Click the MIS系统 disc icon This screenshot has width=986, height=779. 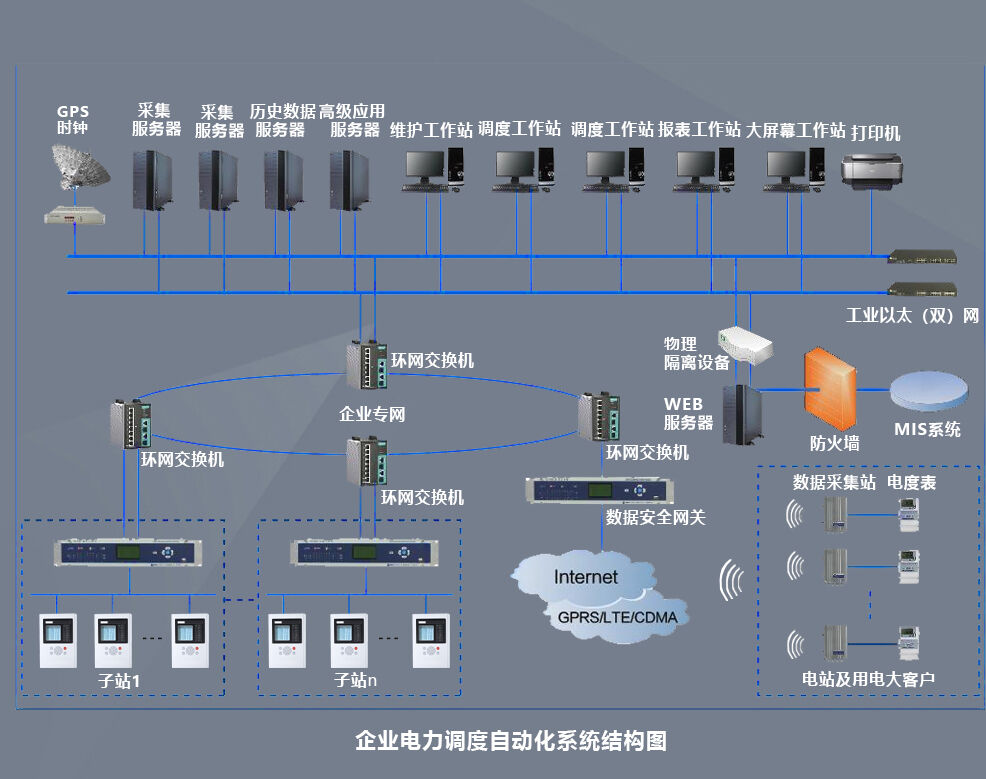(x=927, y=390)
